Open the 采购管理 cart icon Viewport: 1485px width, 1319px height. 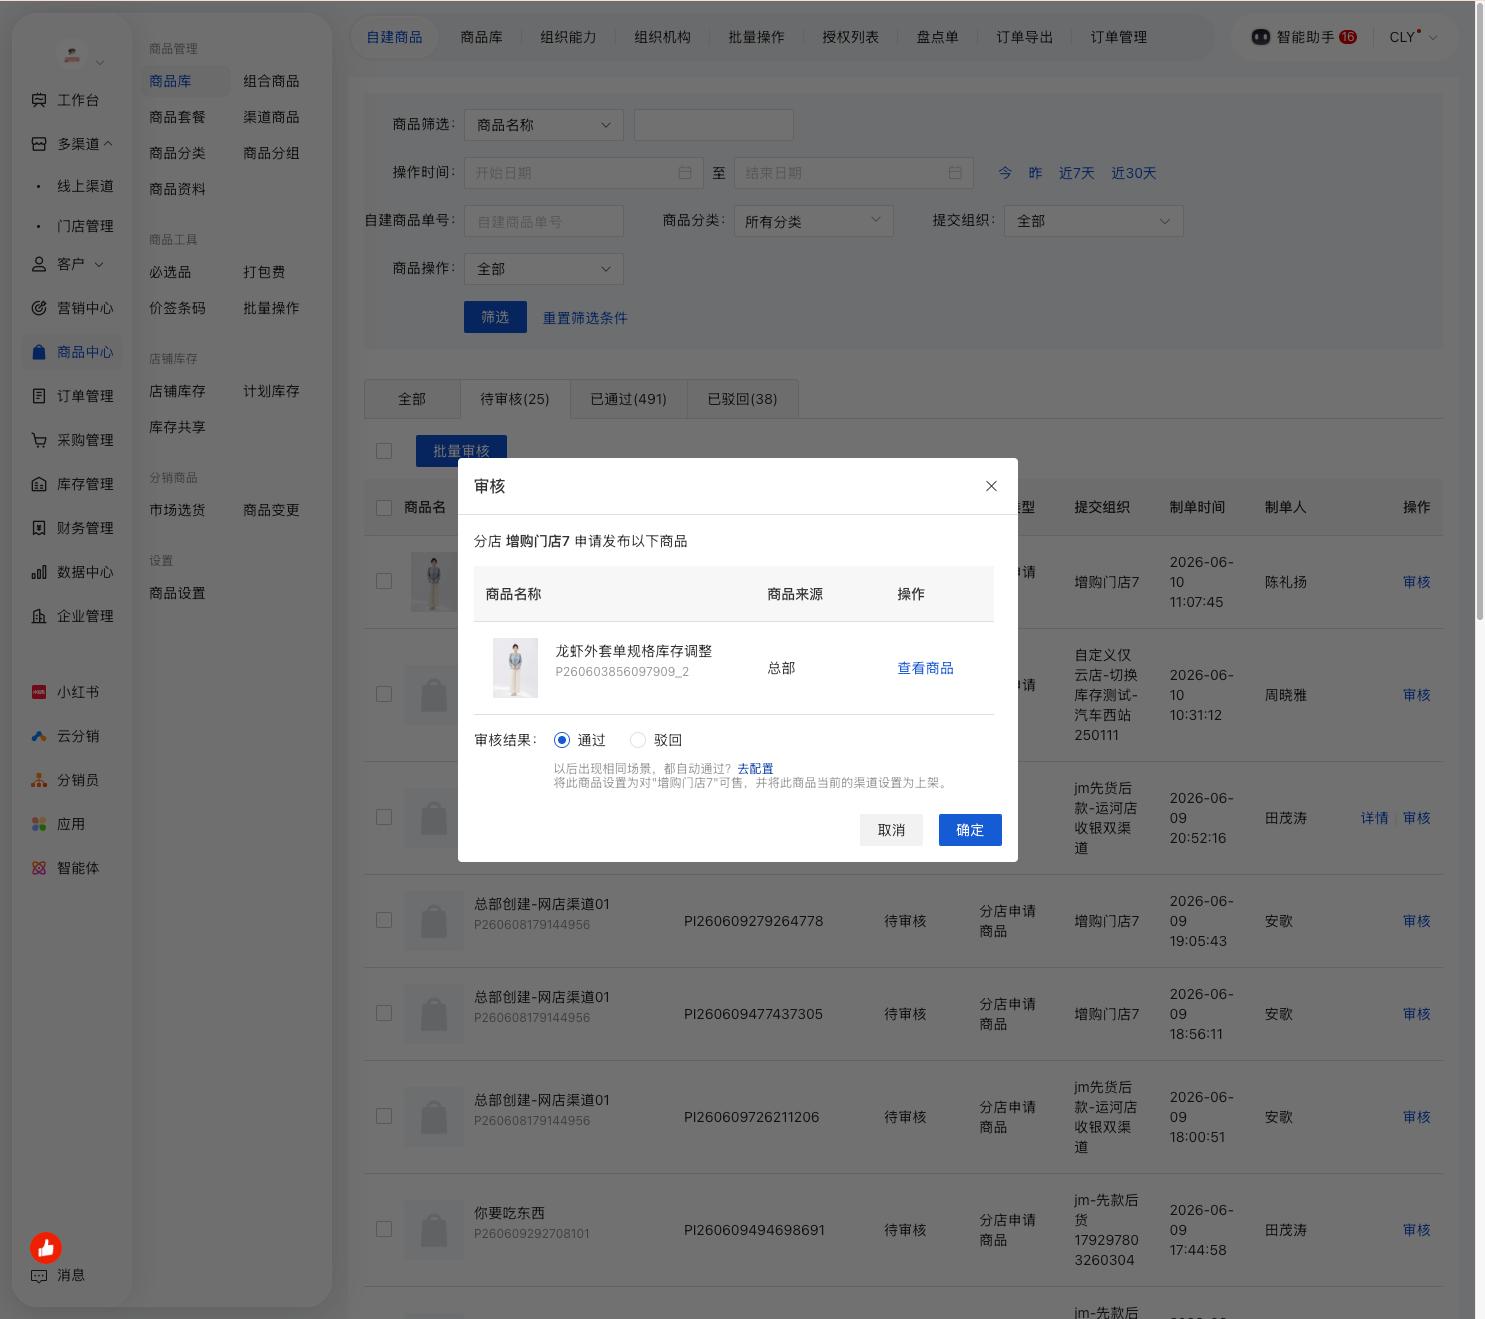click(39, 440)
